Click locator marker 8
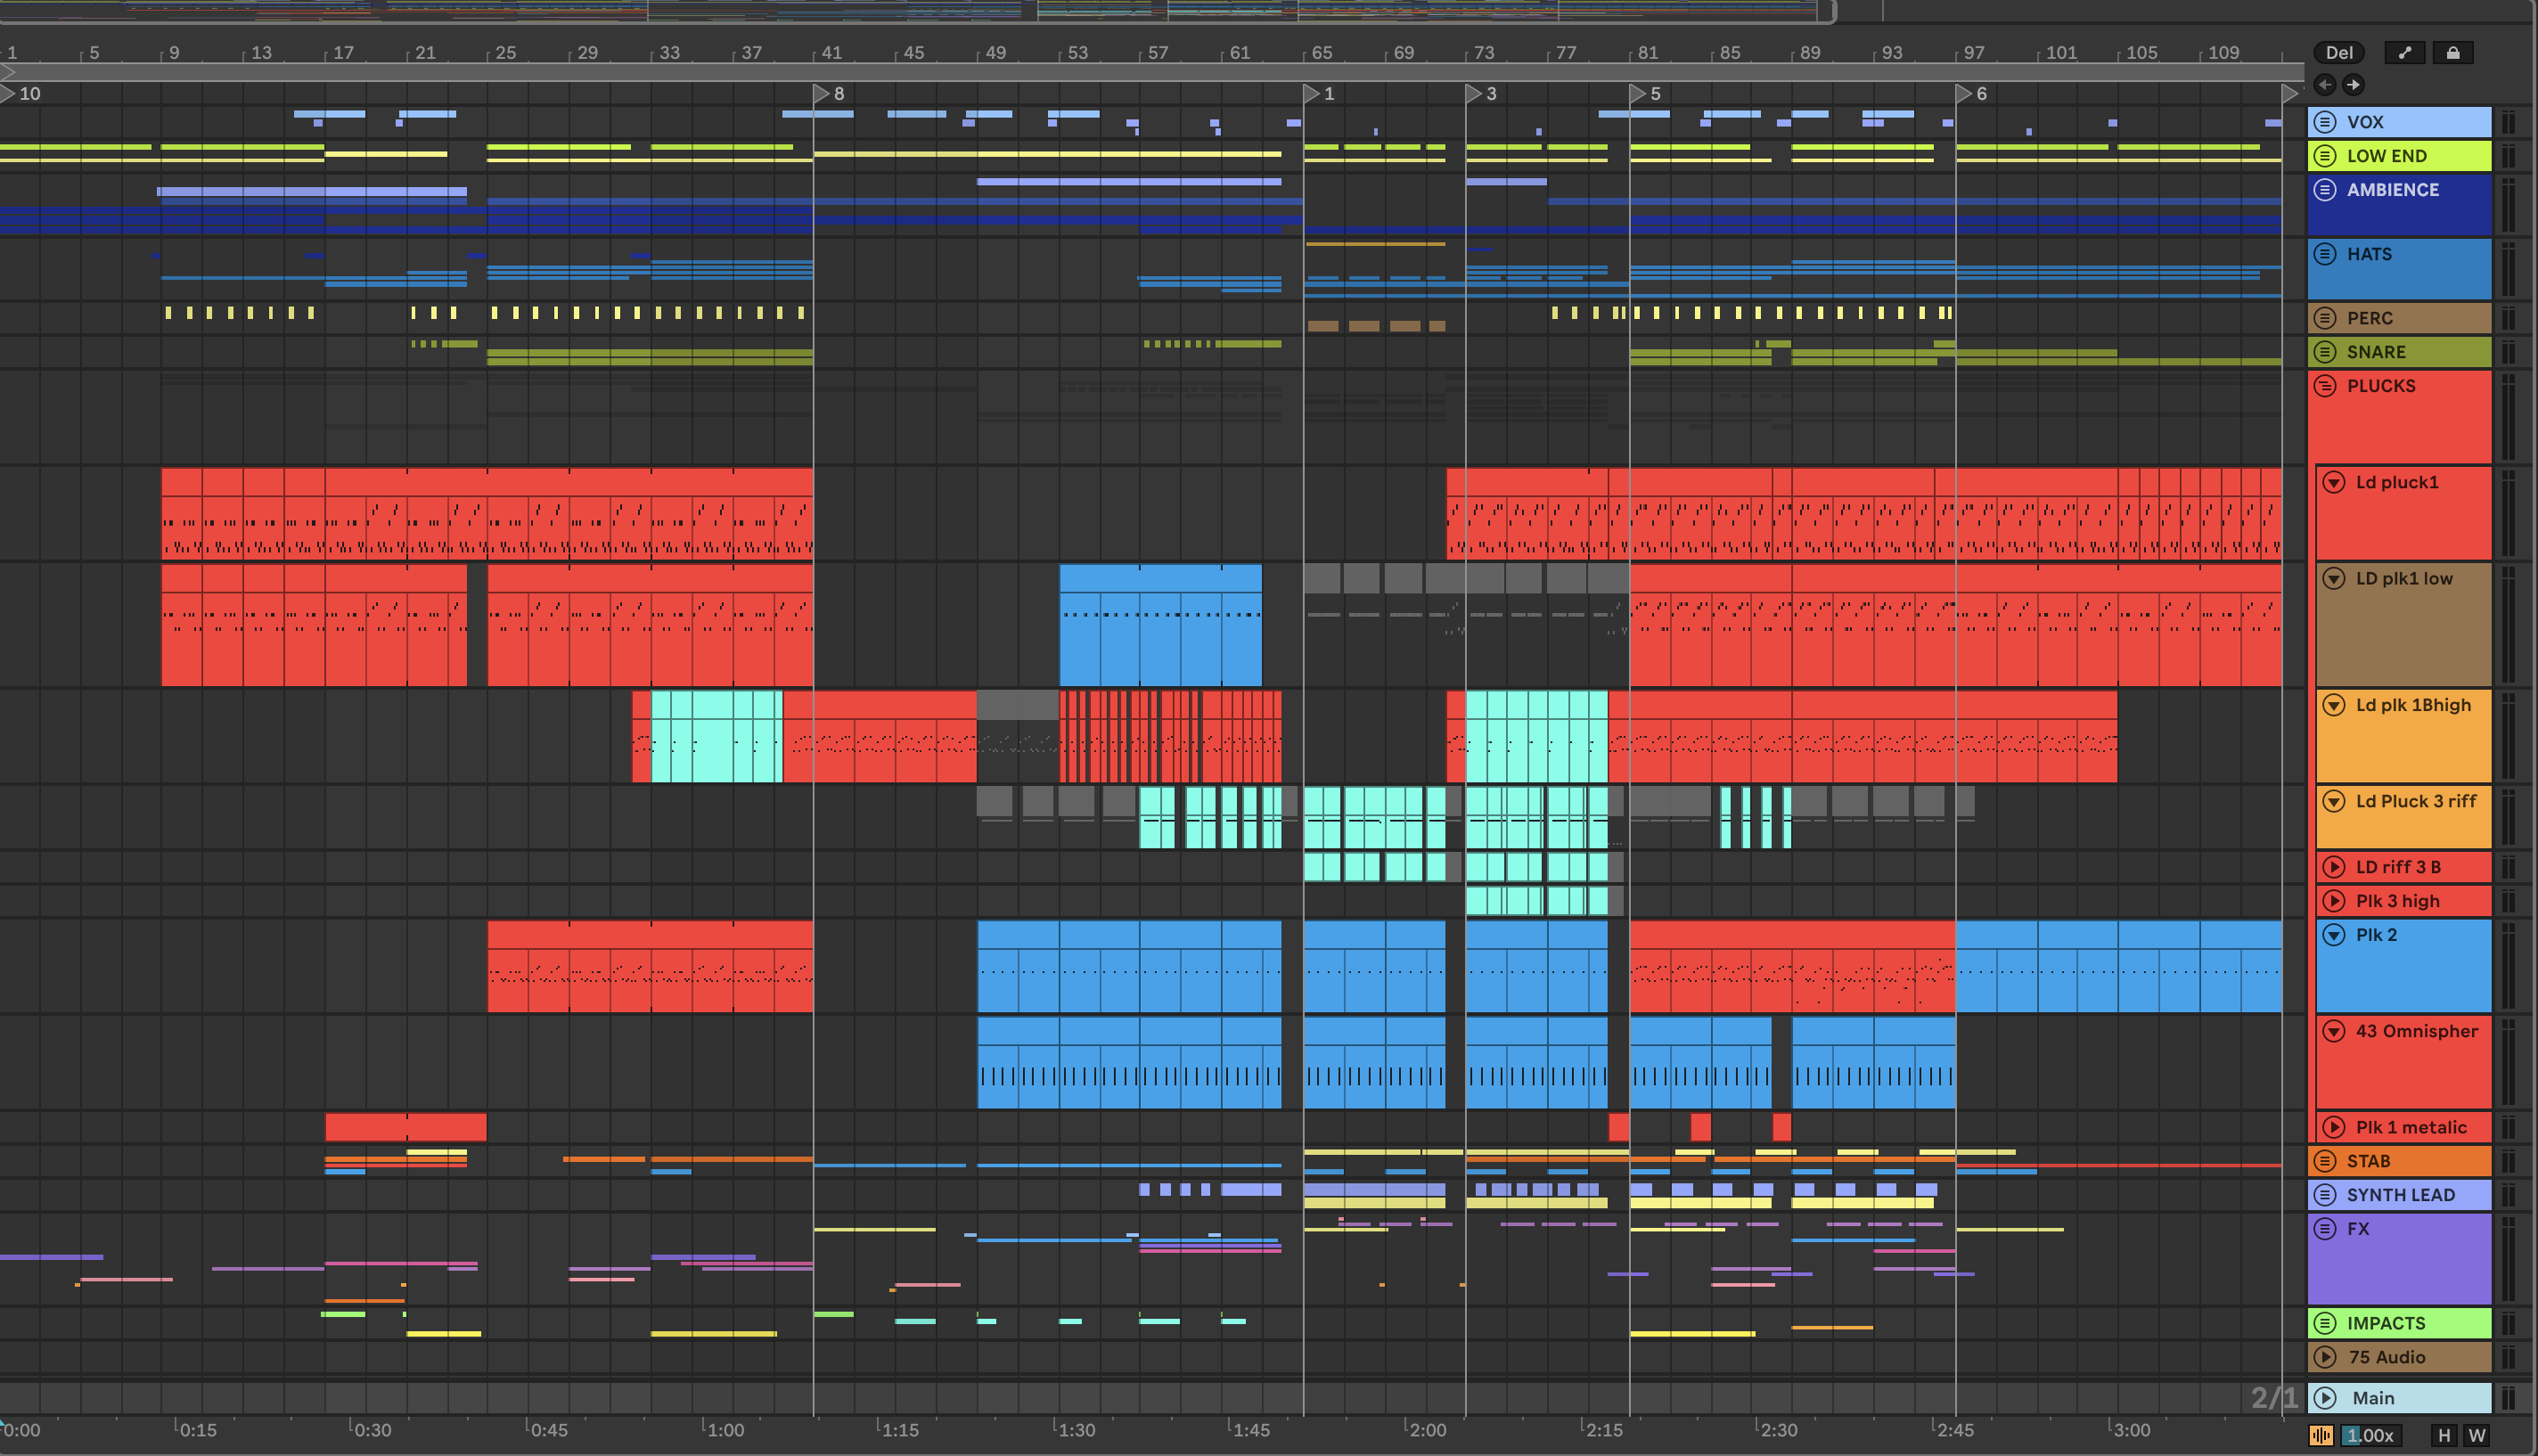This screenshot has width=2538, height=1456. tap(822, 94)
